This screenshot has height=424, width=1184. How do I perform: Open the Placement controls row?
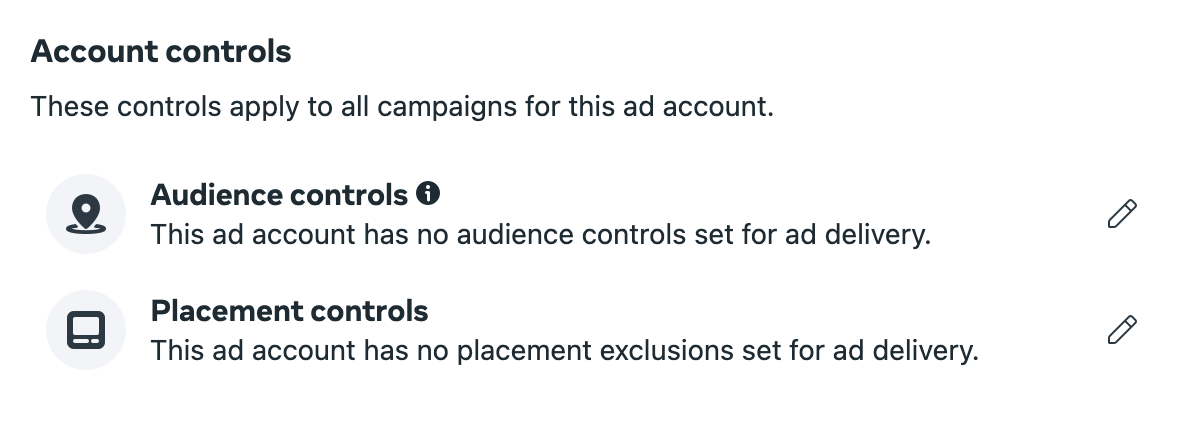point(592,330)
